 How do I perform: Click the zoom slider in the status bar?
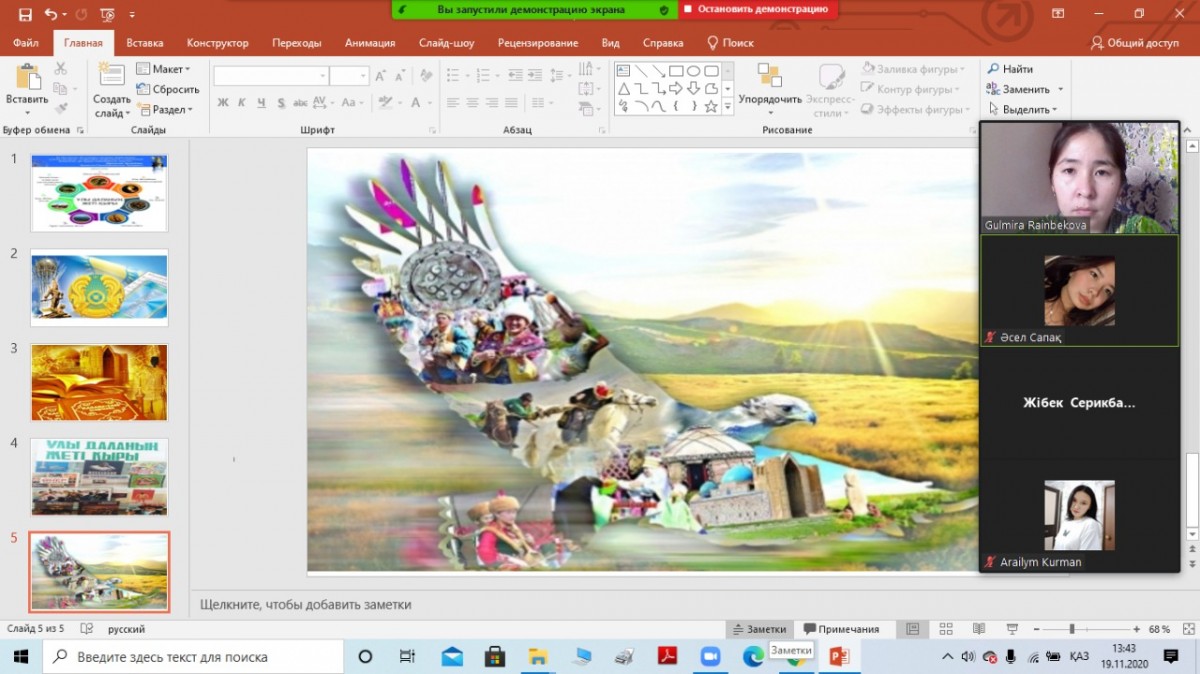point(1072,629)
